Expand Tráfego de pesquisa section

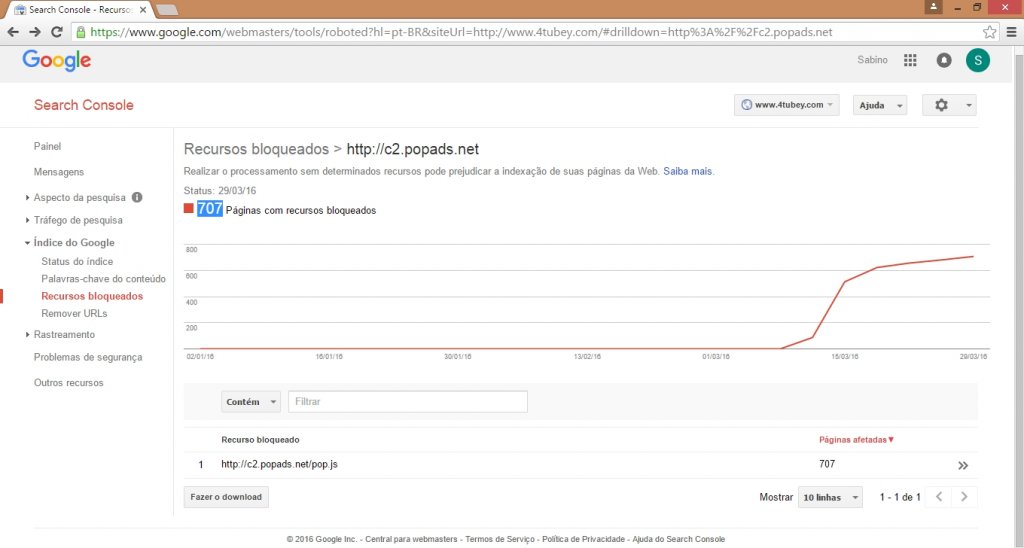click(27, 220)
